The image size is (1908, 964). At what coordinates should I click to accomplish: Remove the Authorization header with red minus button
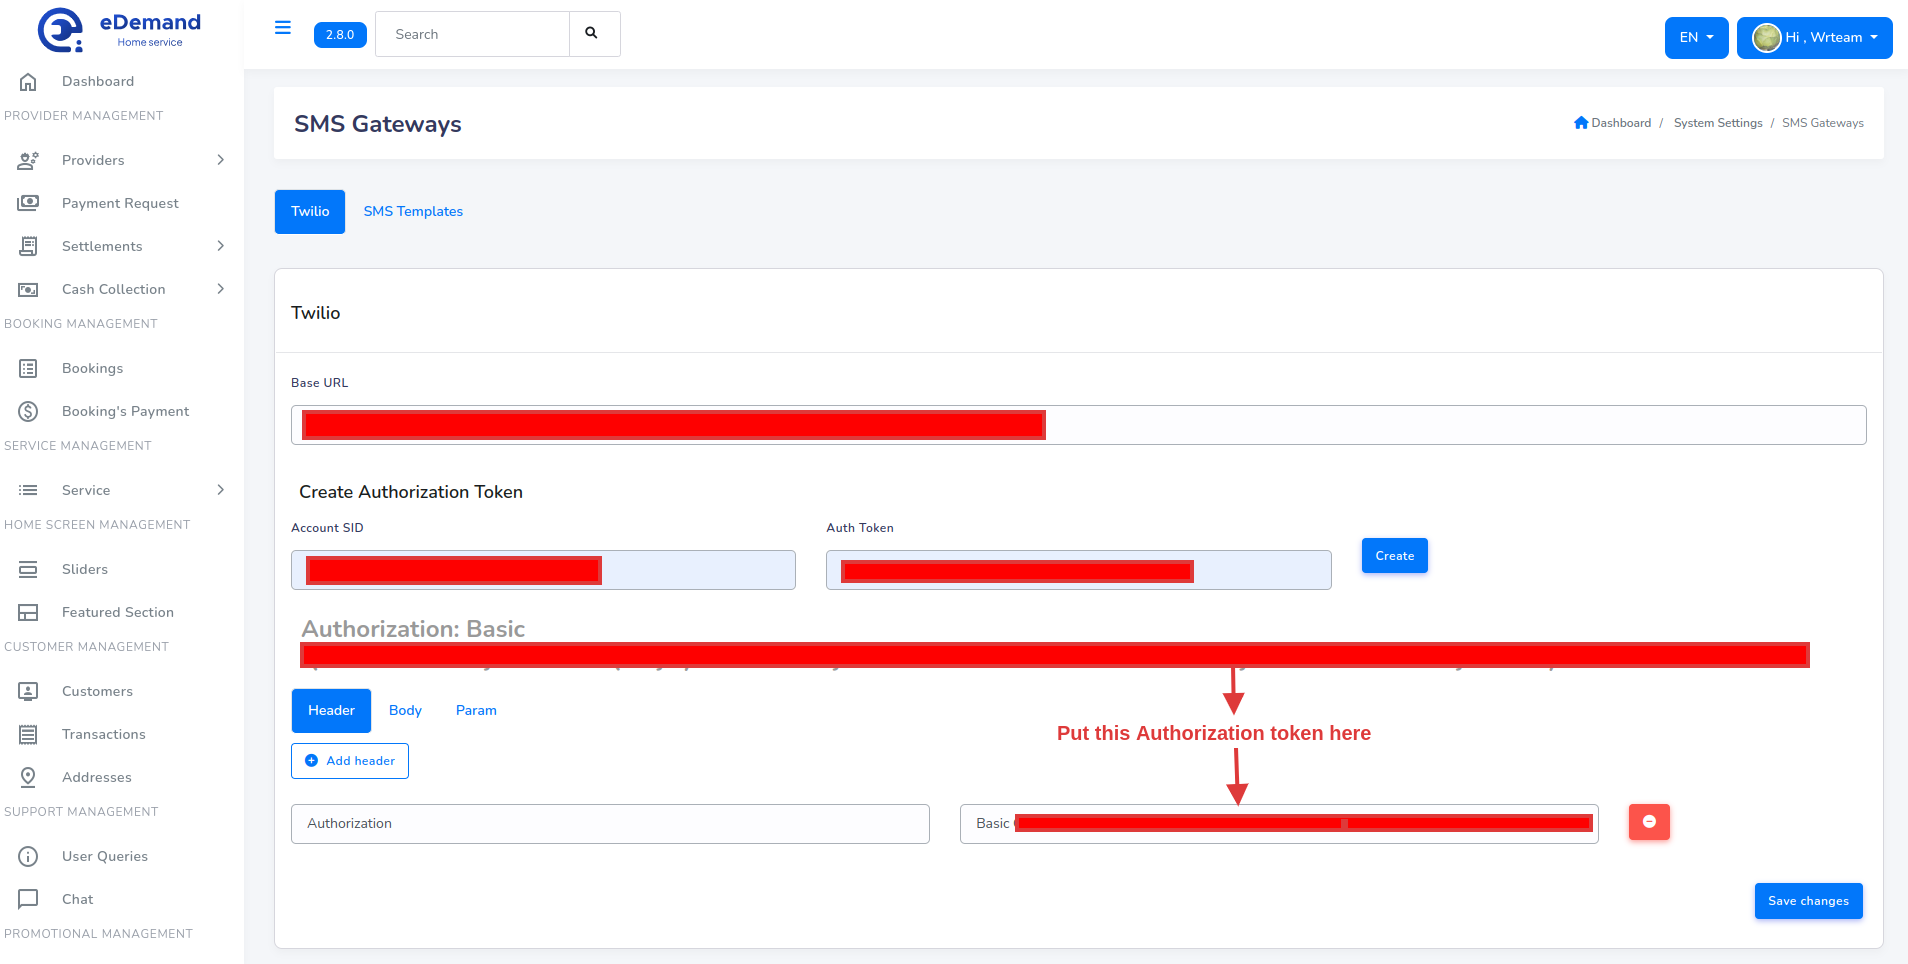(1649, 822)
